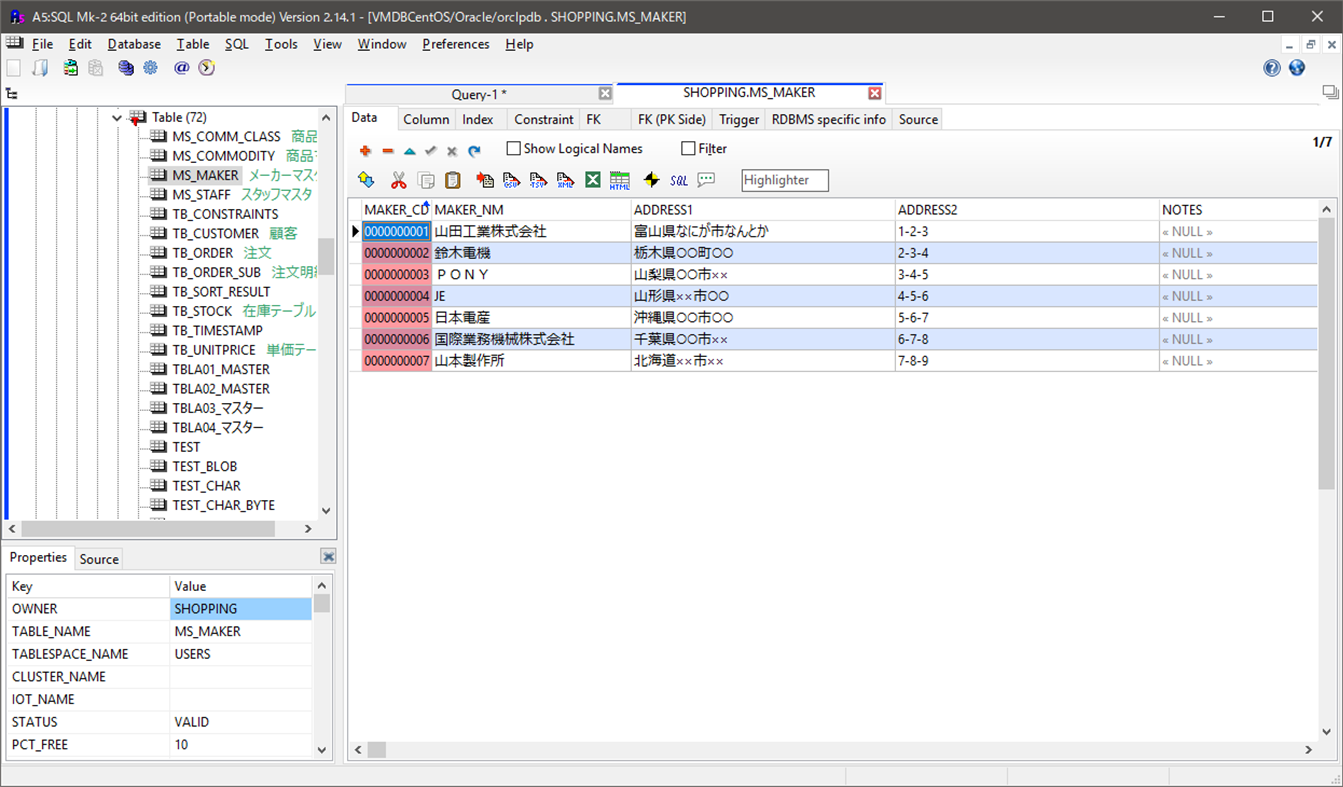Add a new record with the plus icon

[366, 150]
